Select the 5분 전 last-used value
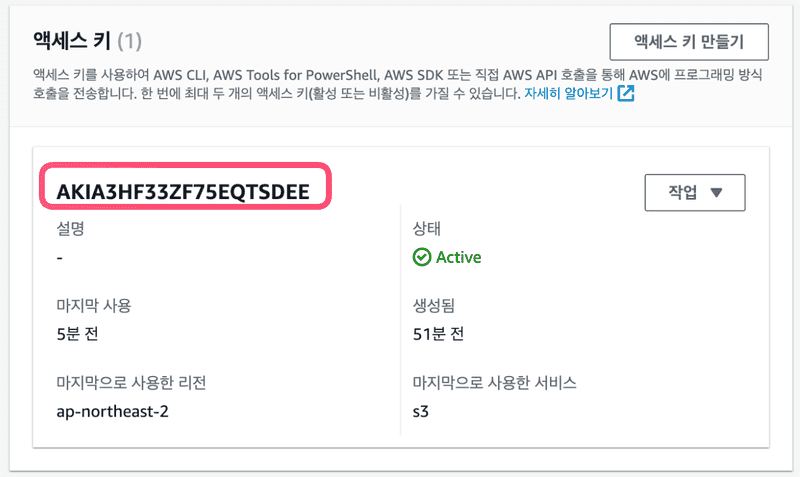This screenshot has height=477, width=800. (79, 333)
